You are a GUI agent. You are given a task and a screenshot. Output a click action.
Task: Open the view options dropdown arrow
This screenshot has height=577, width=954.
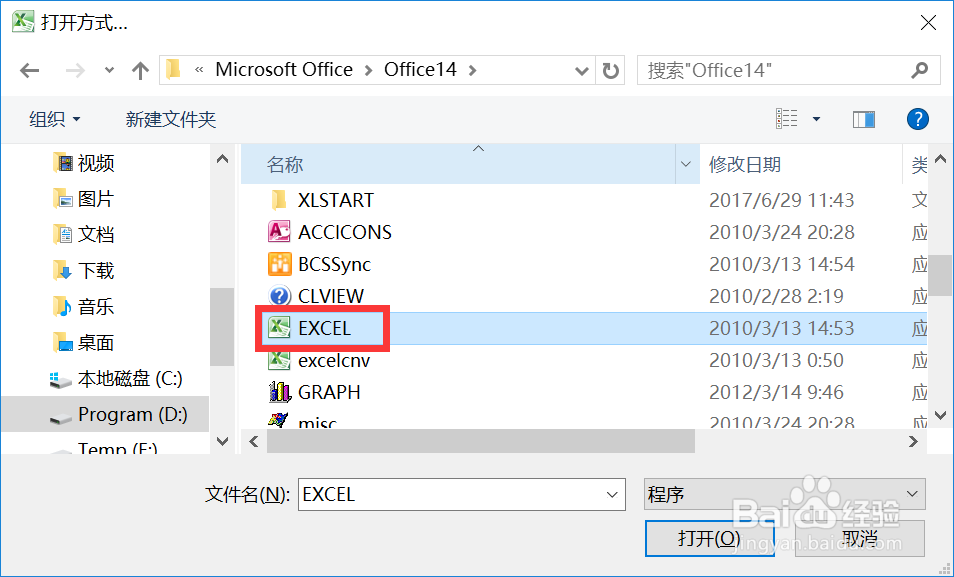click(x=816, y=119)
